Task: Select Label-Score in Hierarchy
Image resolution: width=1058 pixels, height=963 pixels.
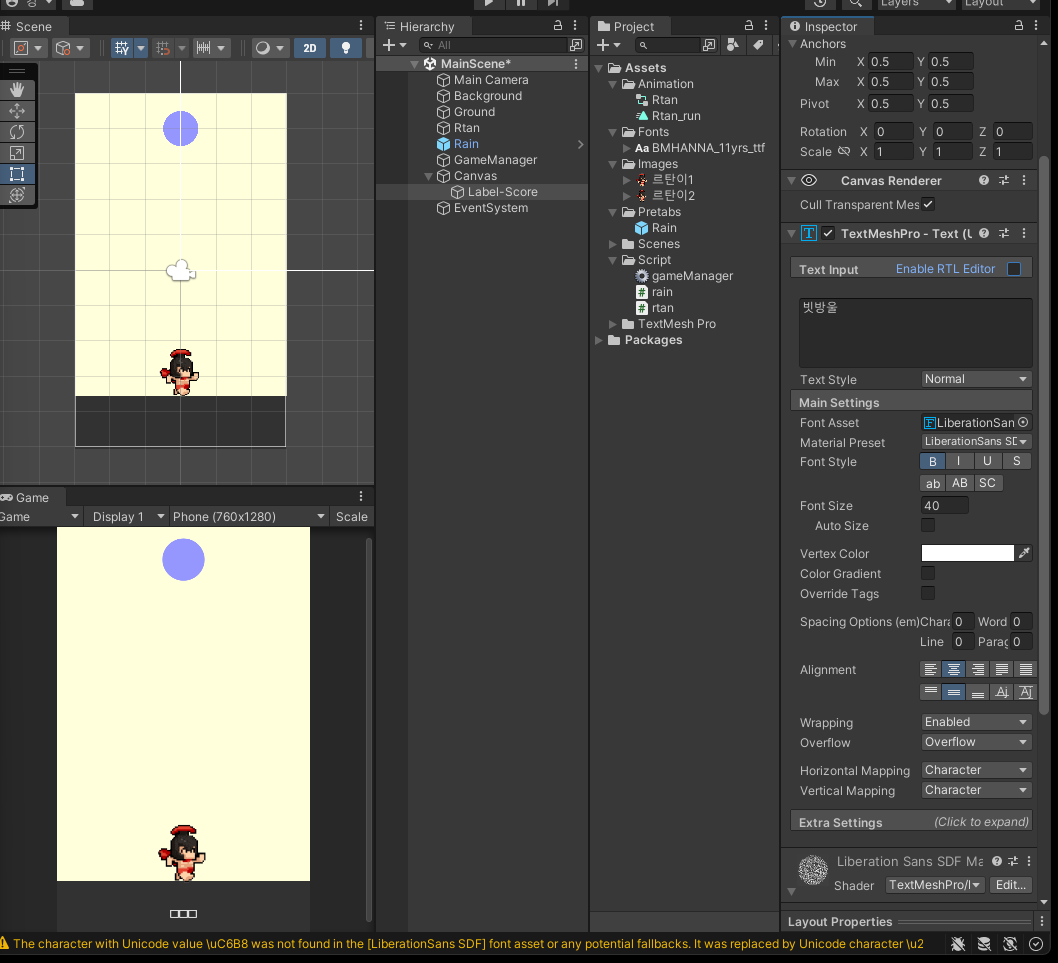Action: click(503, 192)
